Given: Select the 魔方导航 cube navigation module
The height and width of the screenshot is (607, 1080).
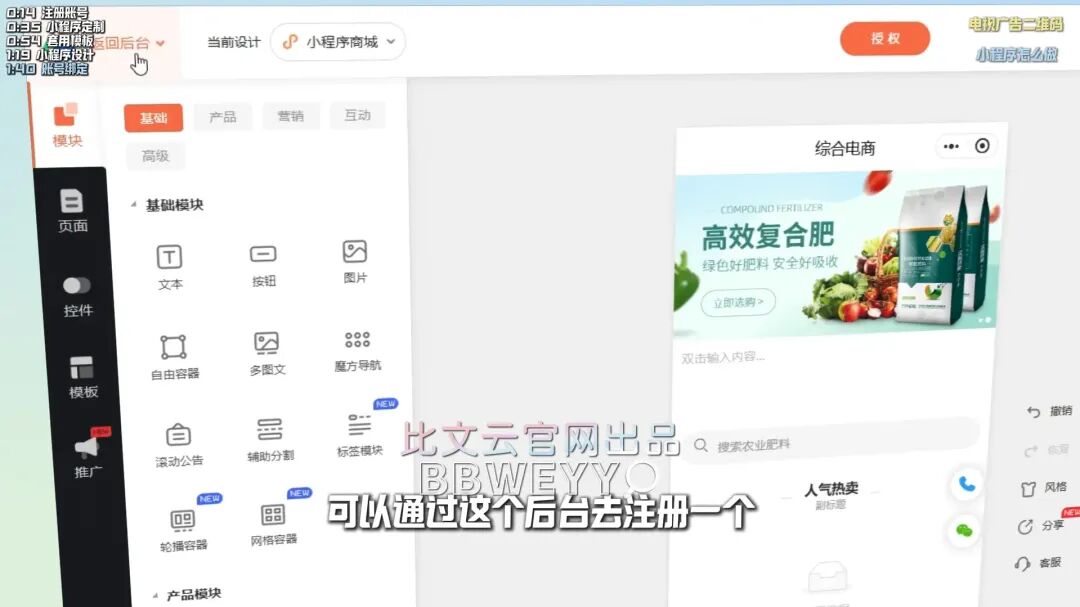Looking at the screenshot, I should tap(357, 349).
